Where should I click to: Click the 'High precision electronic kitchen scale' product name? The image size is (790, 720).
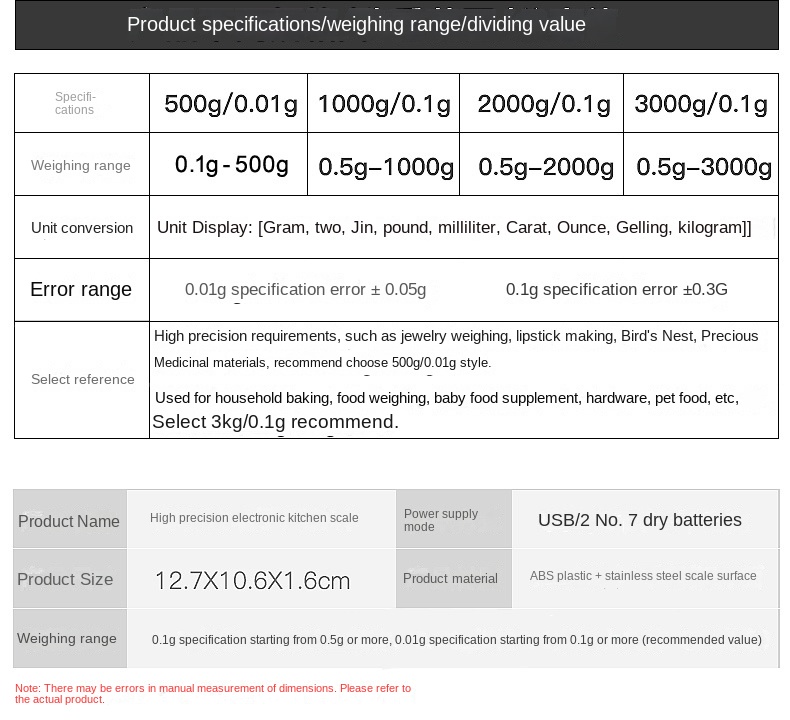(254, 518)
